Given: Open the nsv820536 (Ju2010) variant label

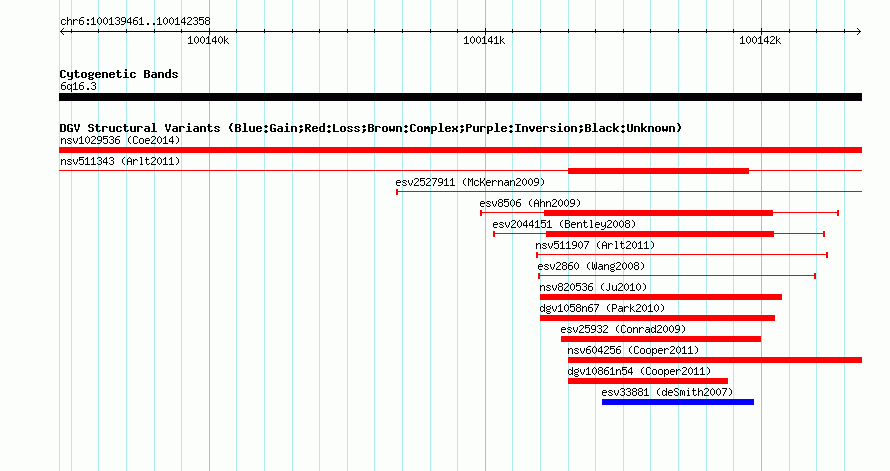Looking at the screenshot, I should point(593,287).
